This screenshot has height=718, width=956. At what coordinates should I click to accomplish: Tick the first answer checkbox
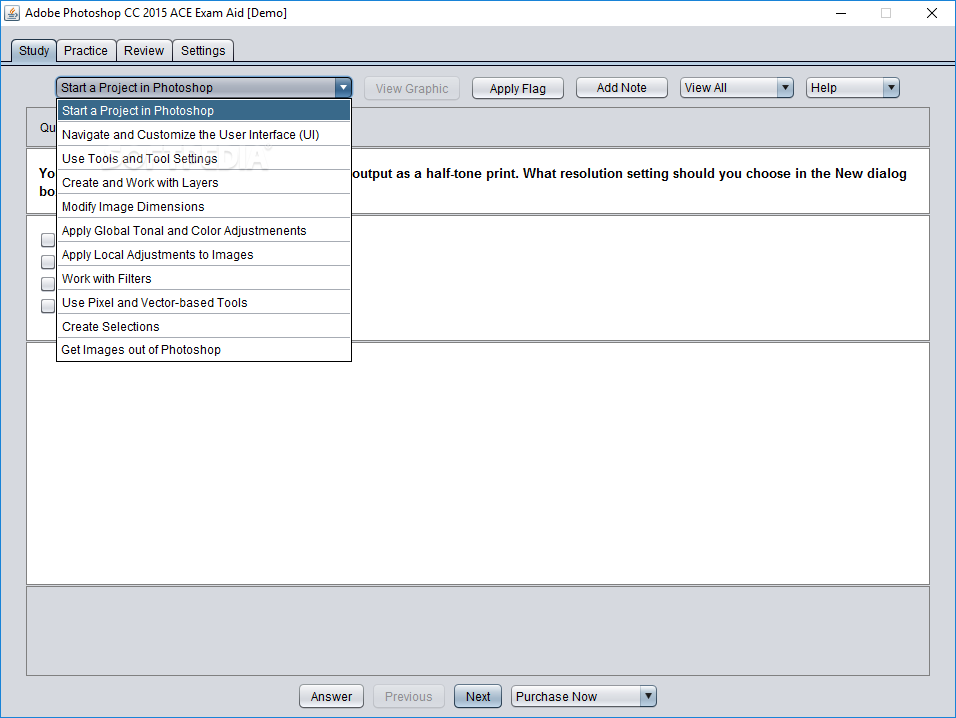click(48, 240)
